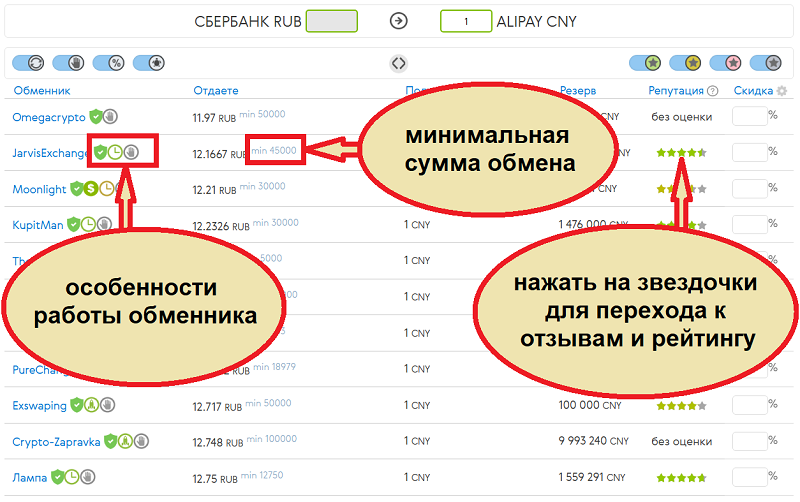800x502 pixels.
Task: Click the yellow clock icon next to Moonlight
Action: click(x=106, y=189)
